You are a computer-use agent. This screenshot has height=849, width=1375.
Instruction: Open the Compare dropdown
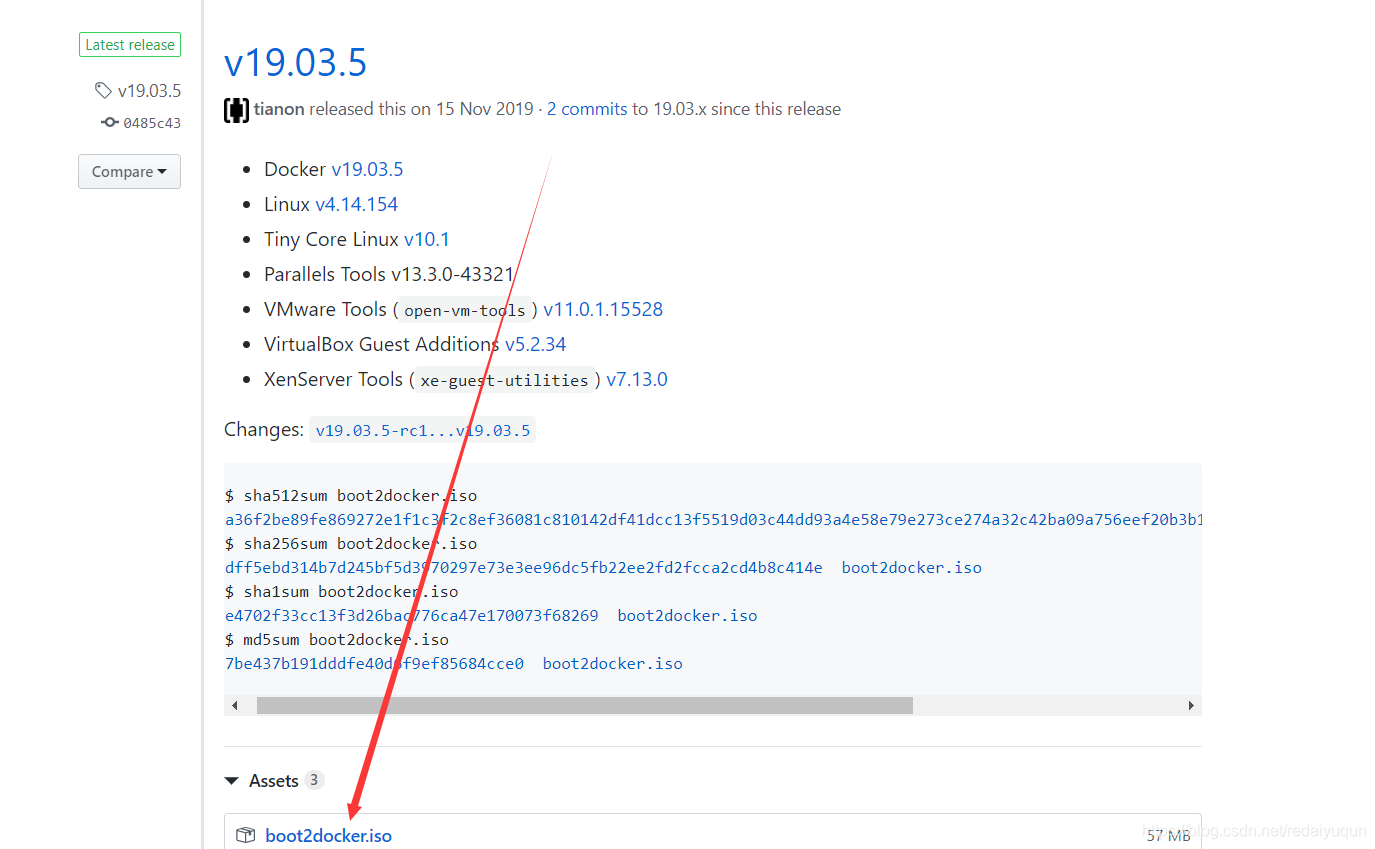point(129,172)
